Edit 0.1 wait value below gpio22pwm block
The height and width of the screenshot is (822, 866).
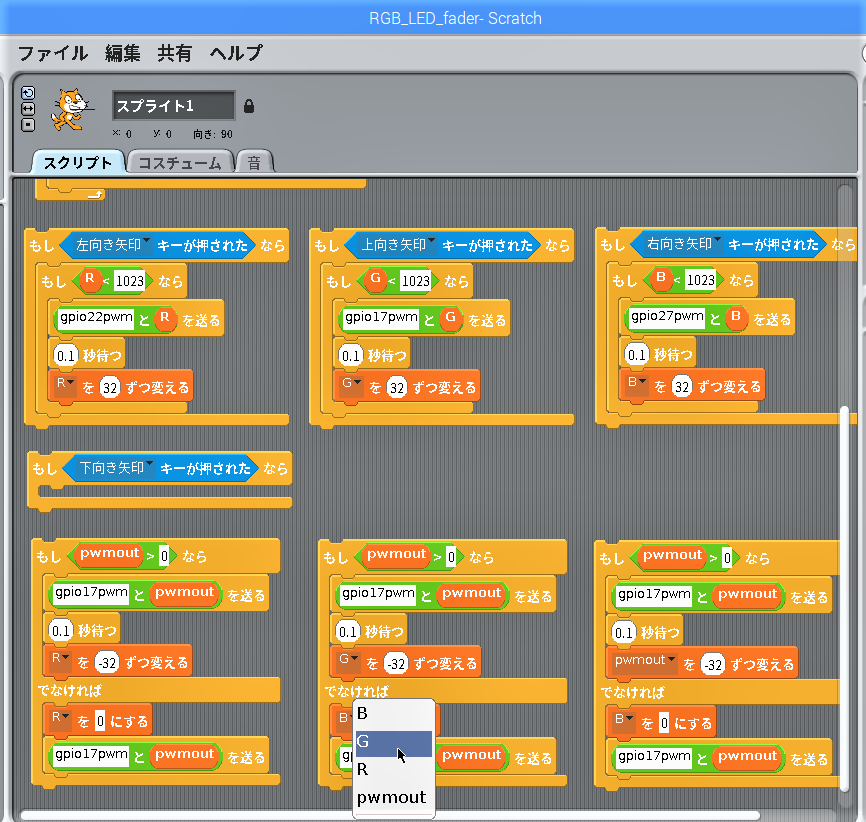click(x=66, y=356)
